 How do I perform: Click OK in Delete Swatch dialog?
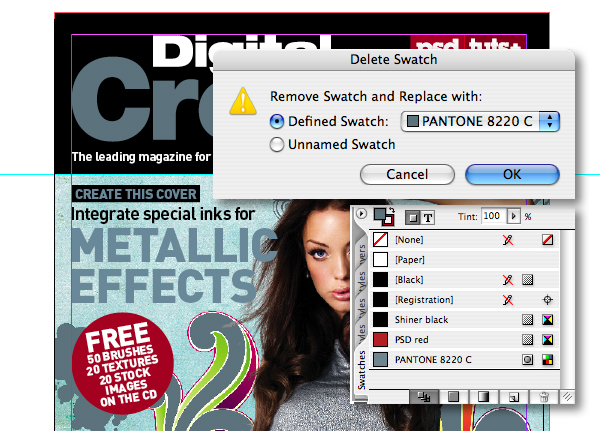point(512,175)
